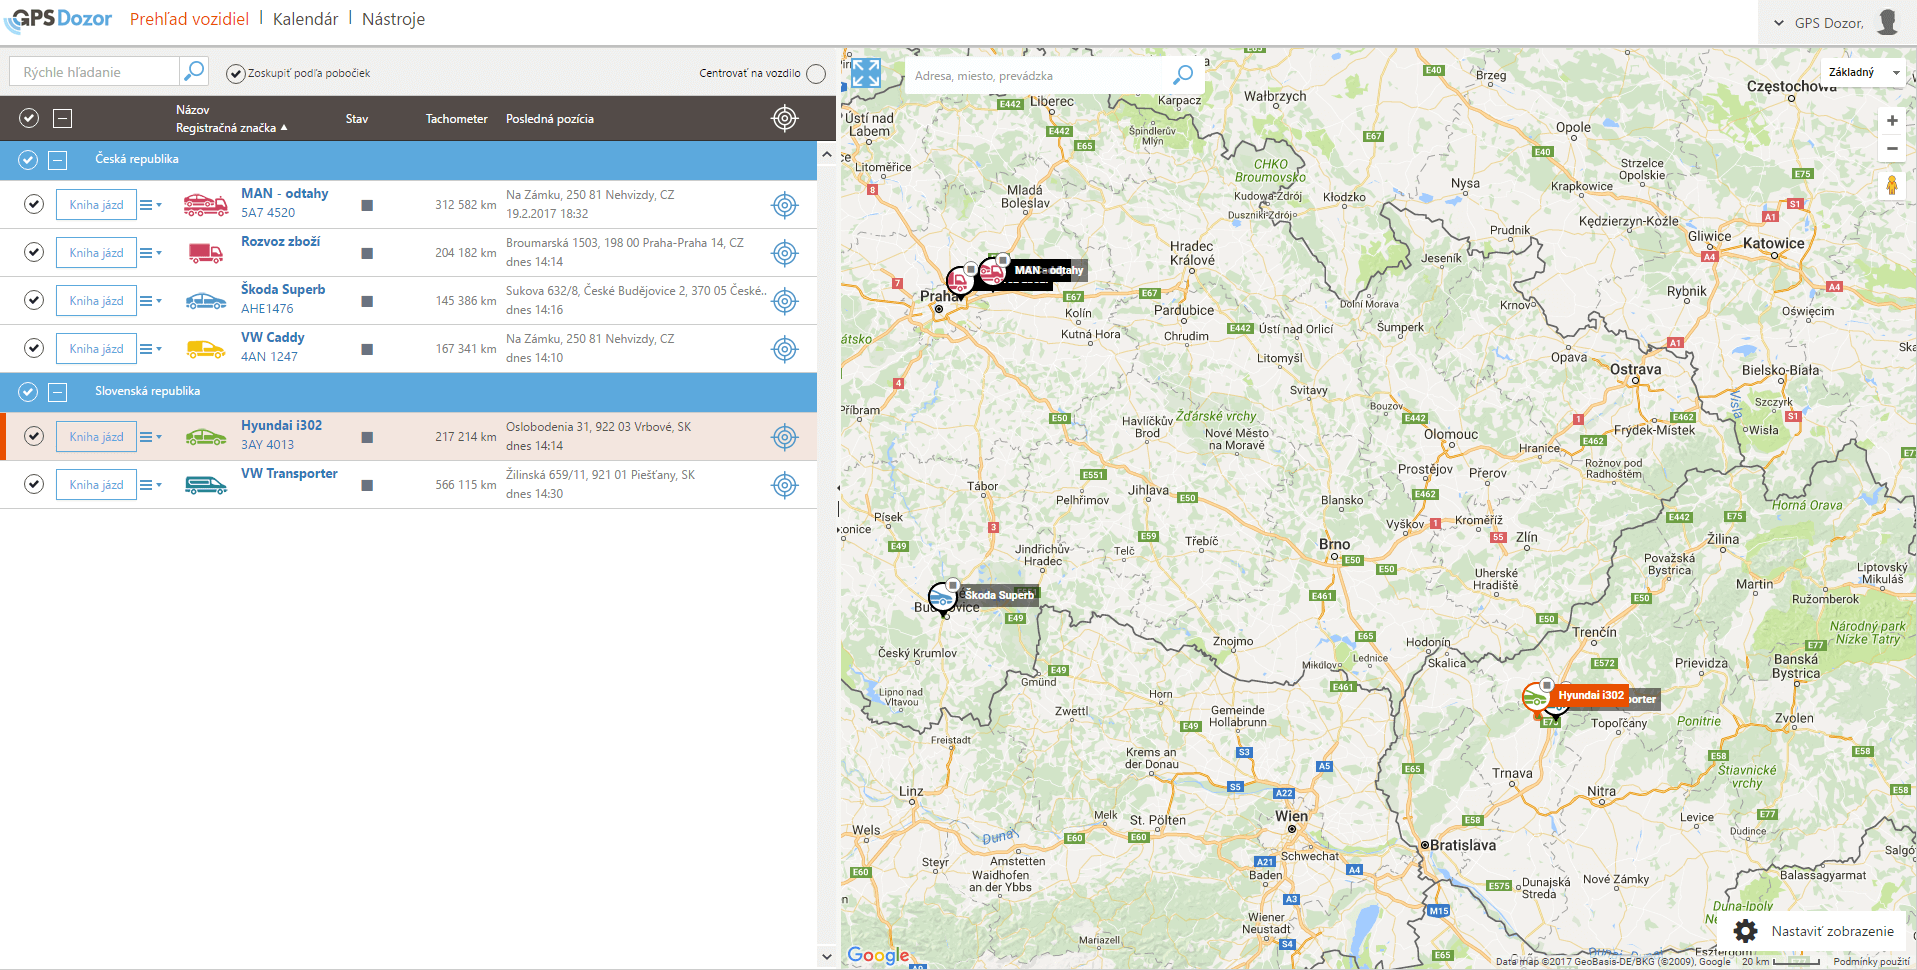Uncheck MAN - odtahy vehicle checkbox

click(34, 204)
